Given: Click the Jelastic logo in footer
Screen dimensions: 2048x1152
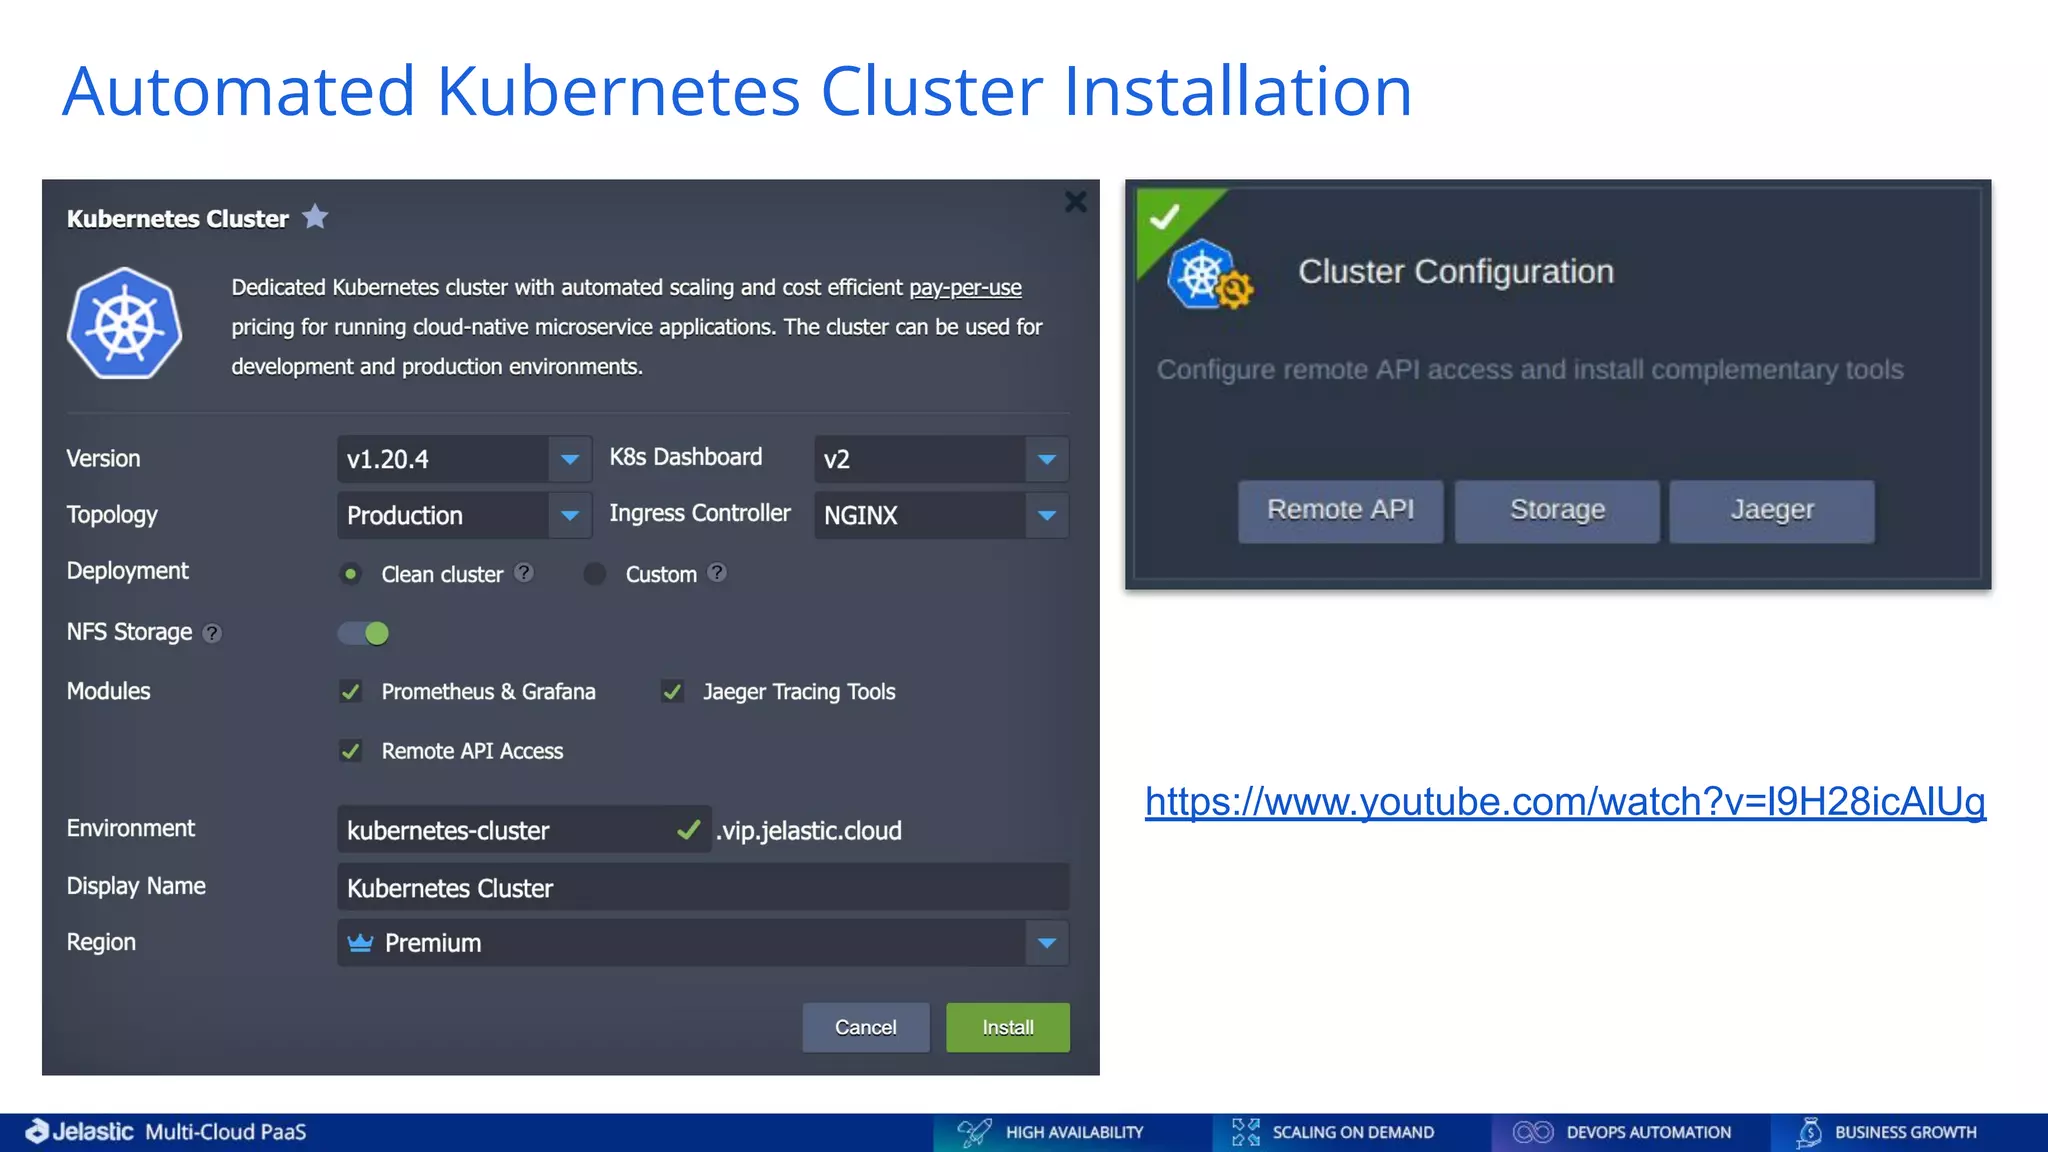Looking at the screenshot, I should (79, 1131).
